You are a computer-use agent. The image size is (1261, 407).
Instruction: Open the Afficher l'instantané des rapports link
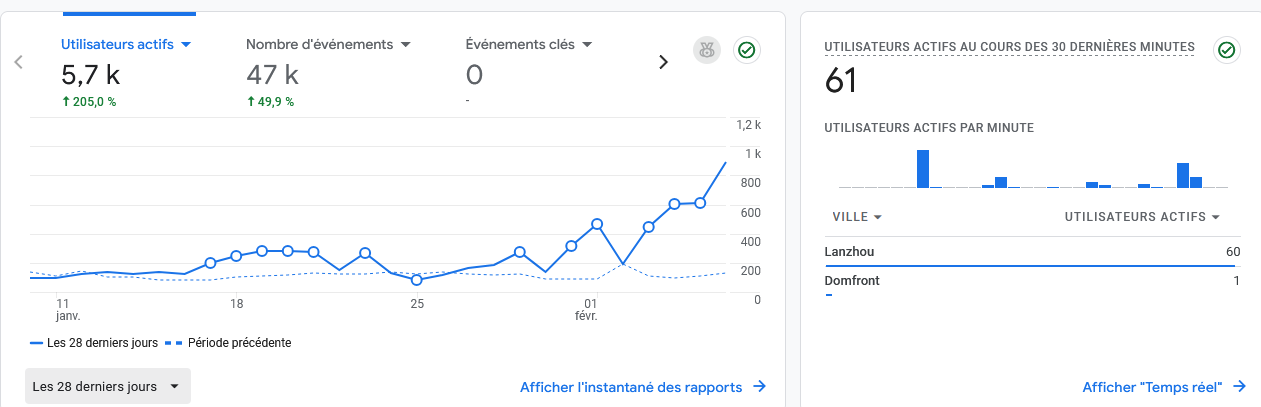pos(631,387)
